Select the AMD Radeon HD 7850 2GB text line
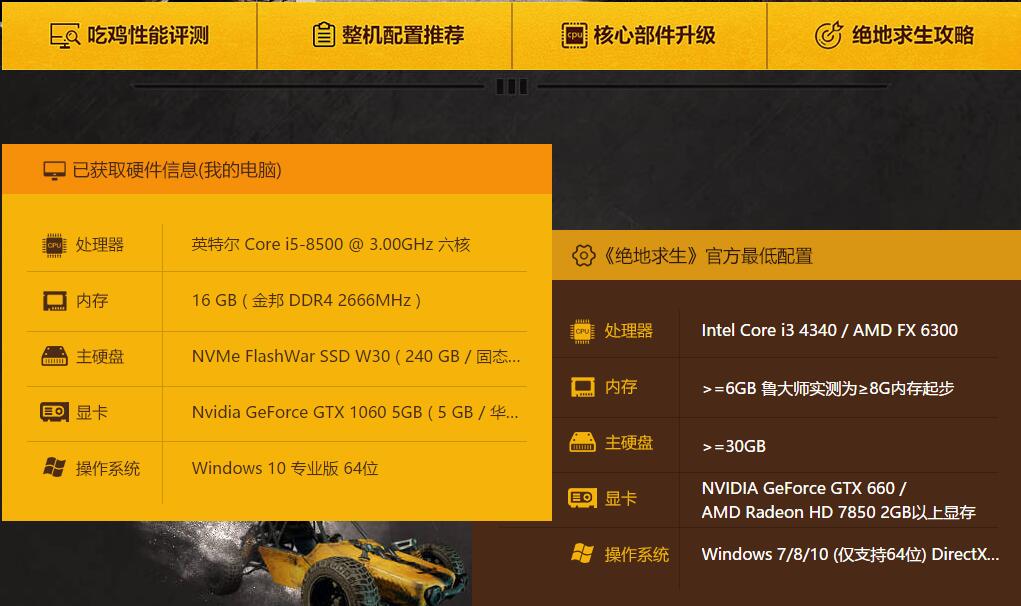The height and width of the screenshot is (606, 1021). (x=839, y=512)
